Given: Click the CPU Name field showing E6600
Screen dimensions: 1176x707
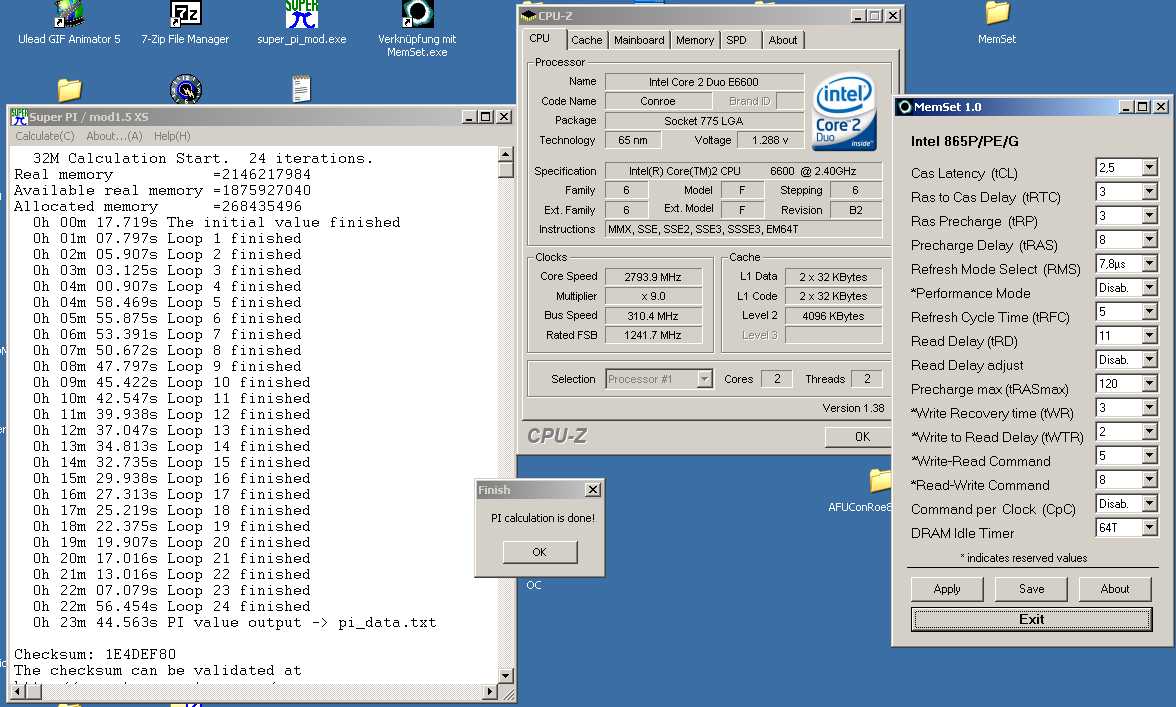Looking at the screenshot, I should (x=704, y=82).
